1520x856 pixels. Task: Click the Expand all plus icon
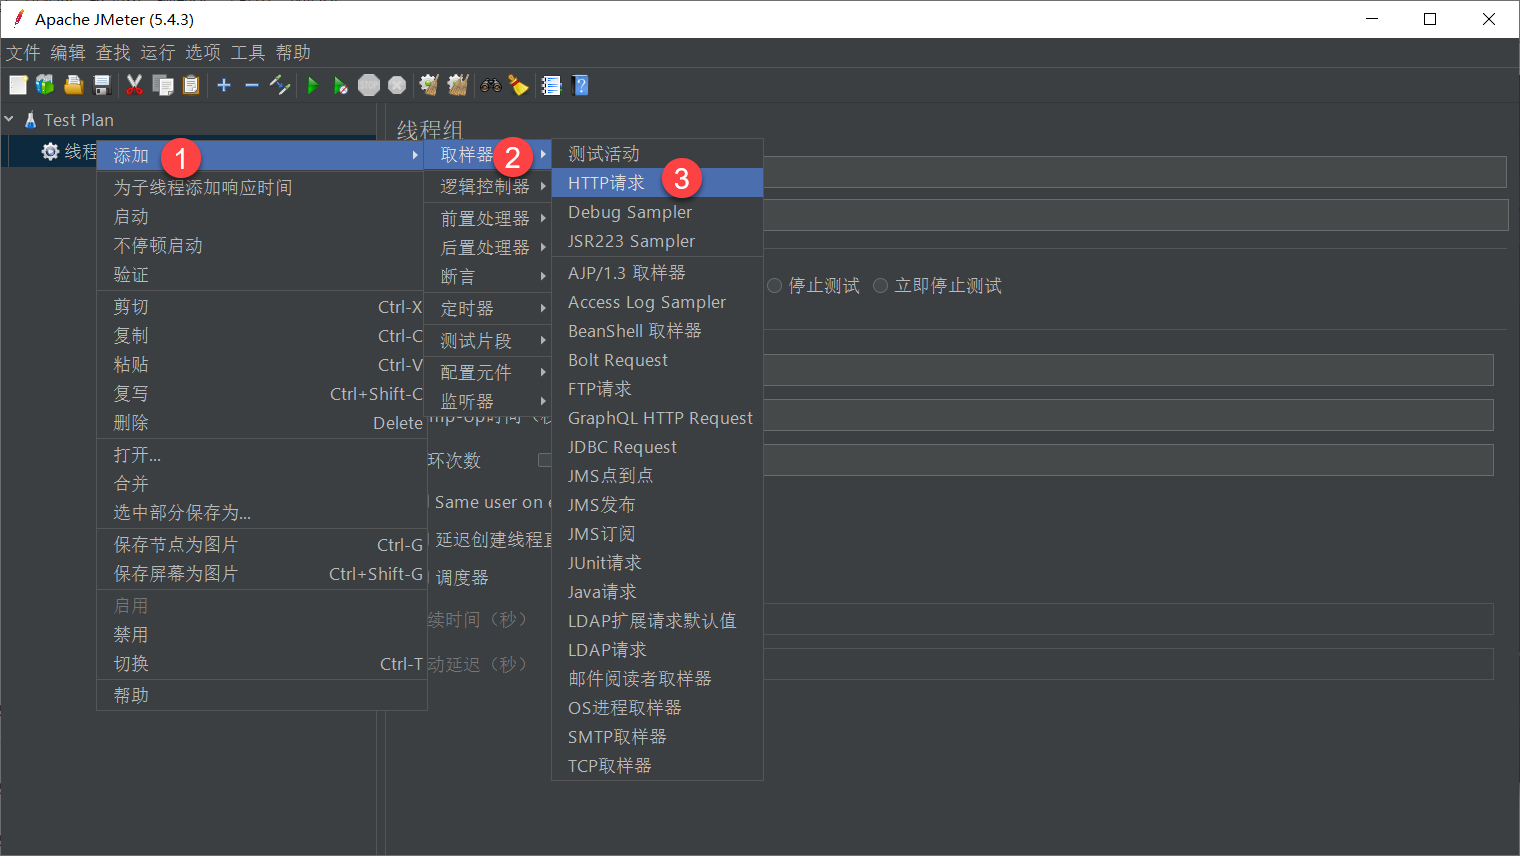click(224, 85)
